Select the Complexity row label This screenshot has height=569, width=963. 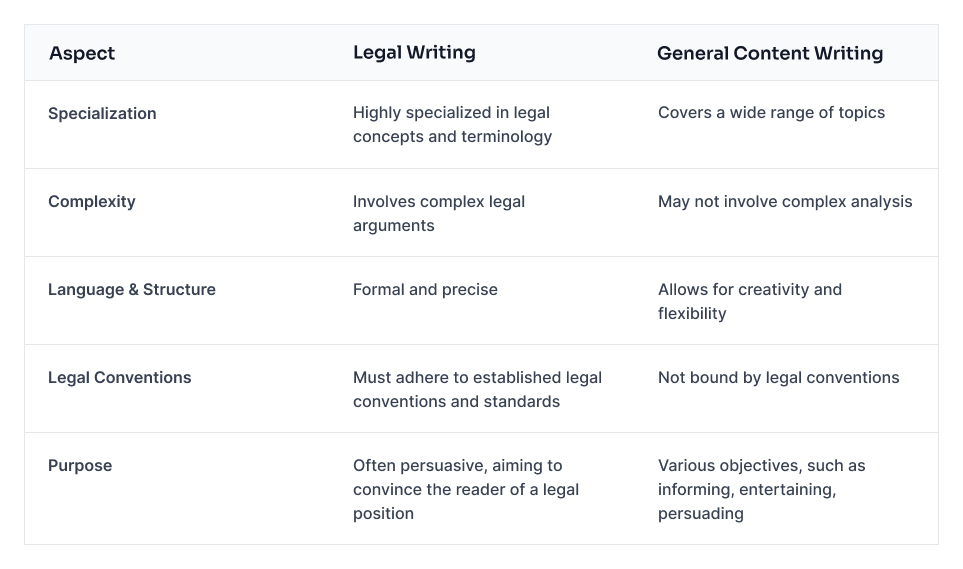(91, 201)
